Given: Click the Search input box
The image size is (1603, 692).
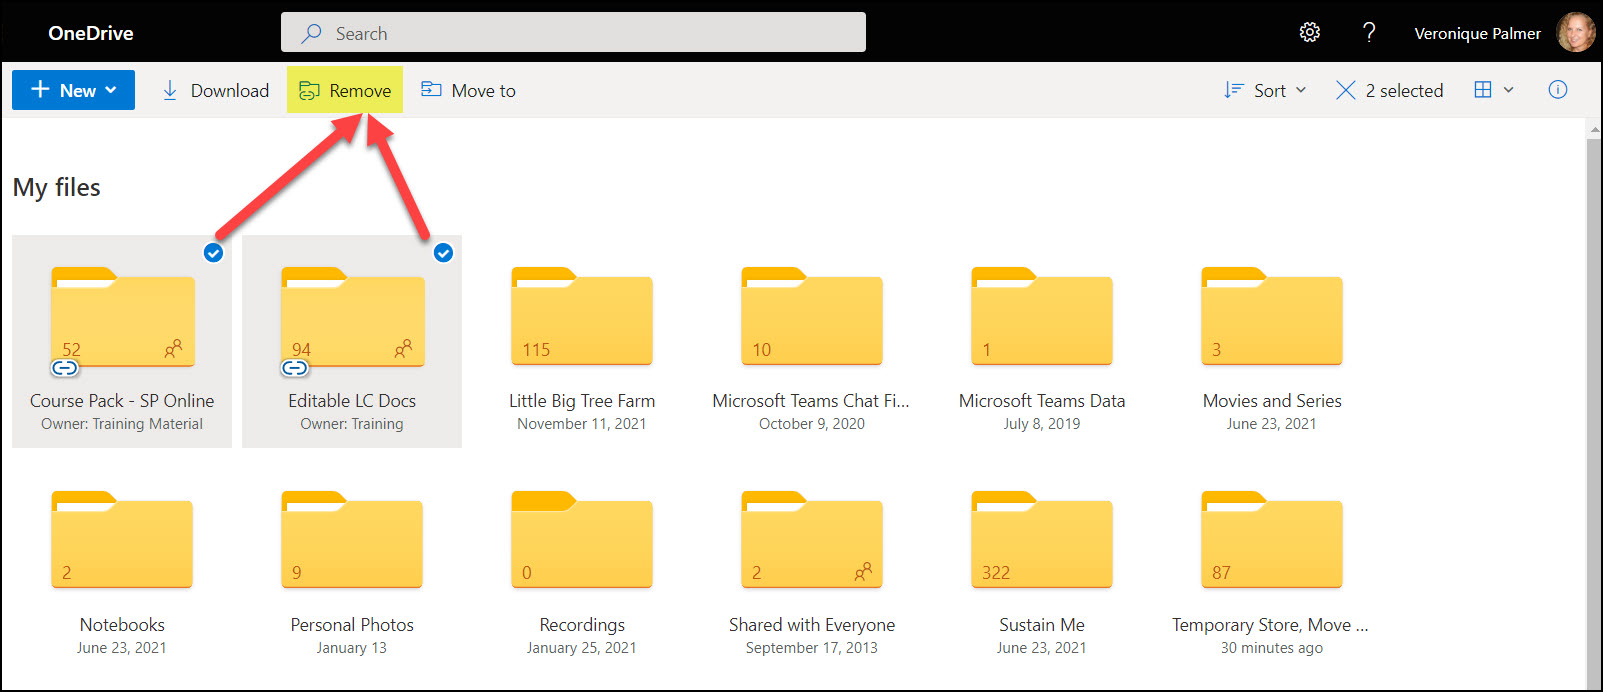Looking at the screenshot, I should (x=573, y=33).
